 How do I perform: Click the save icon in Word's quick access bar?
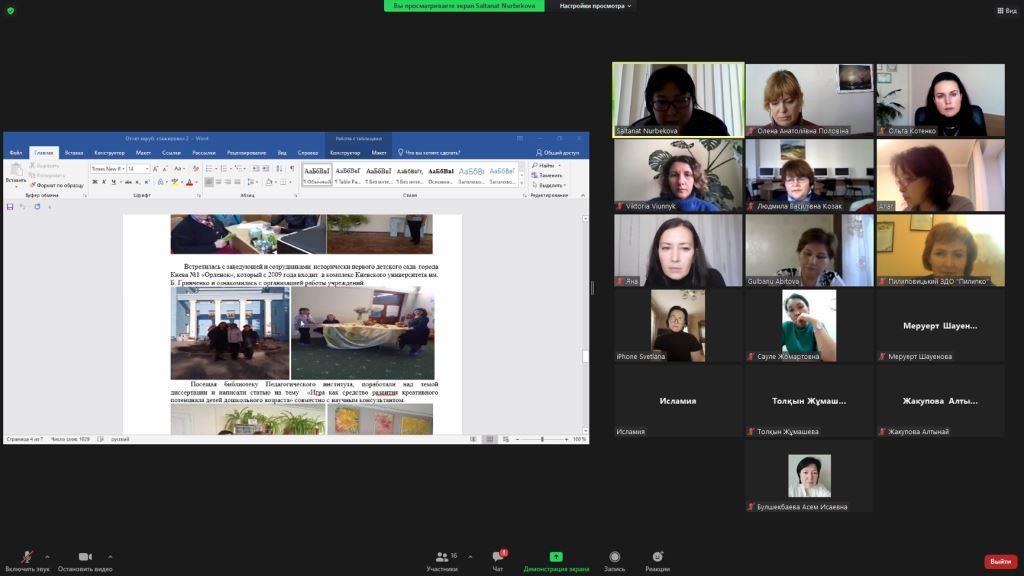coord(10,207)
